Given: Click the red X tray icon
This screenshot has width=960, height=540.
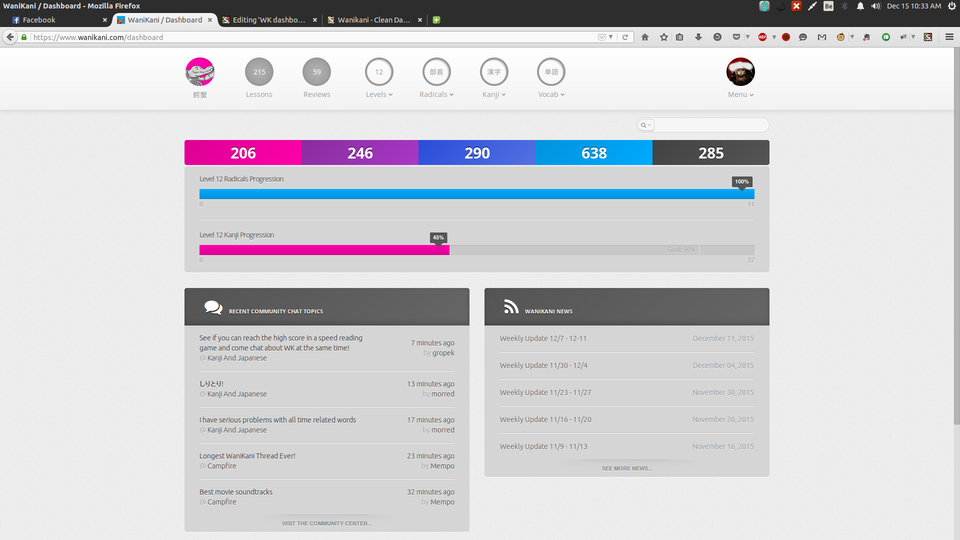Looking at the screenshot, I should pos(796,6).
